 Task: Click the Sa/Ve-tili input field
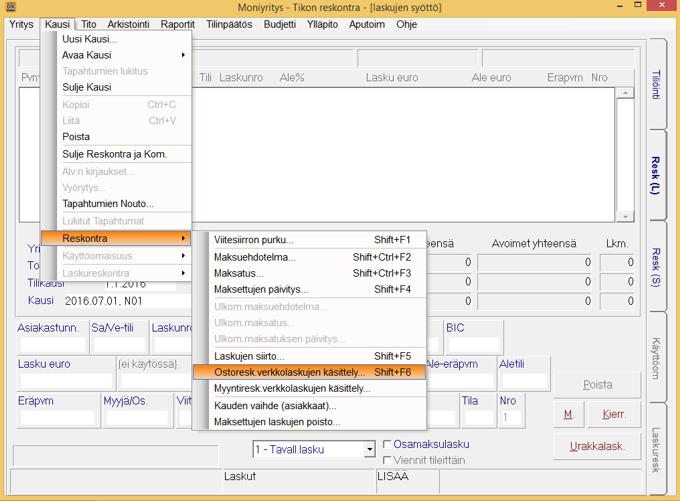point(119,345)
